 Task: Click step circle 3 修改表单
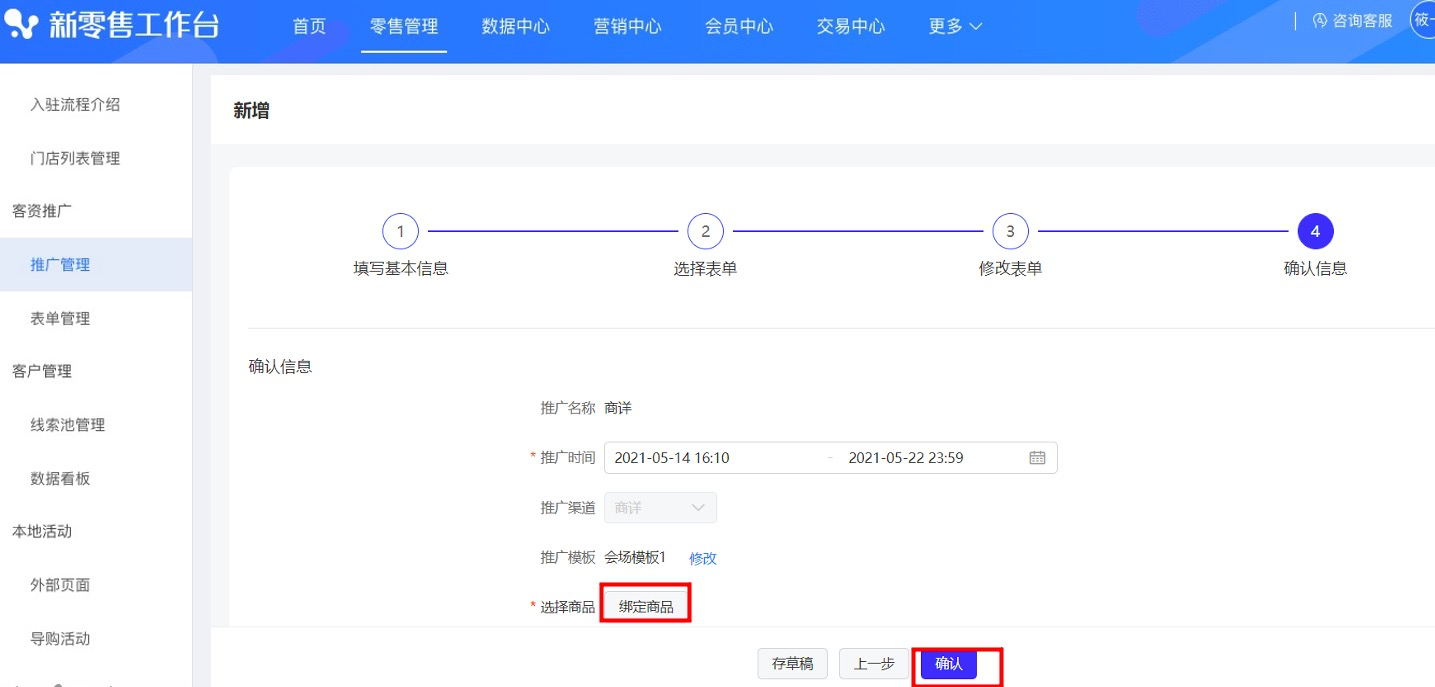point(1010,230)
